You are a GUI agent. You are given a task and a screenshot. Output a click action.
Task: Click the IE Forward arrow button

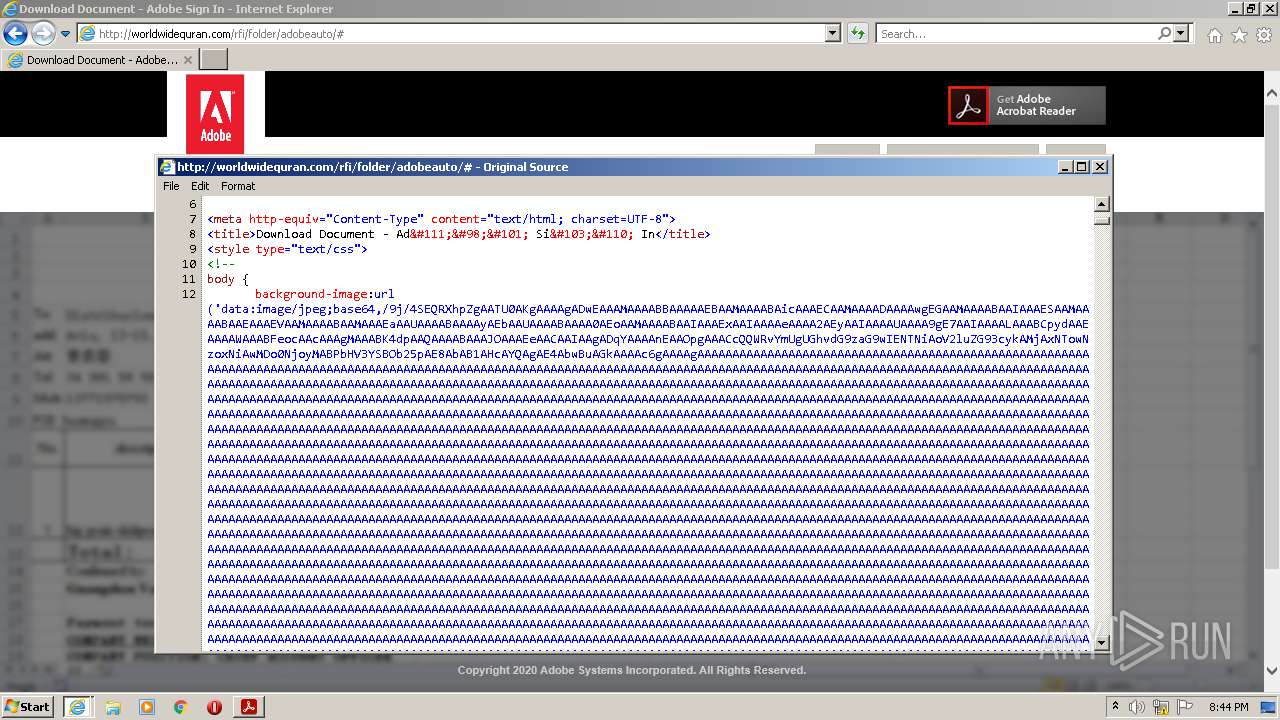[43, 33]
